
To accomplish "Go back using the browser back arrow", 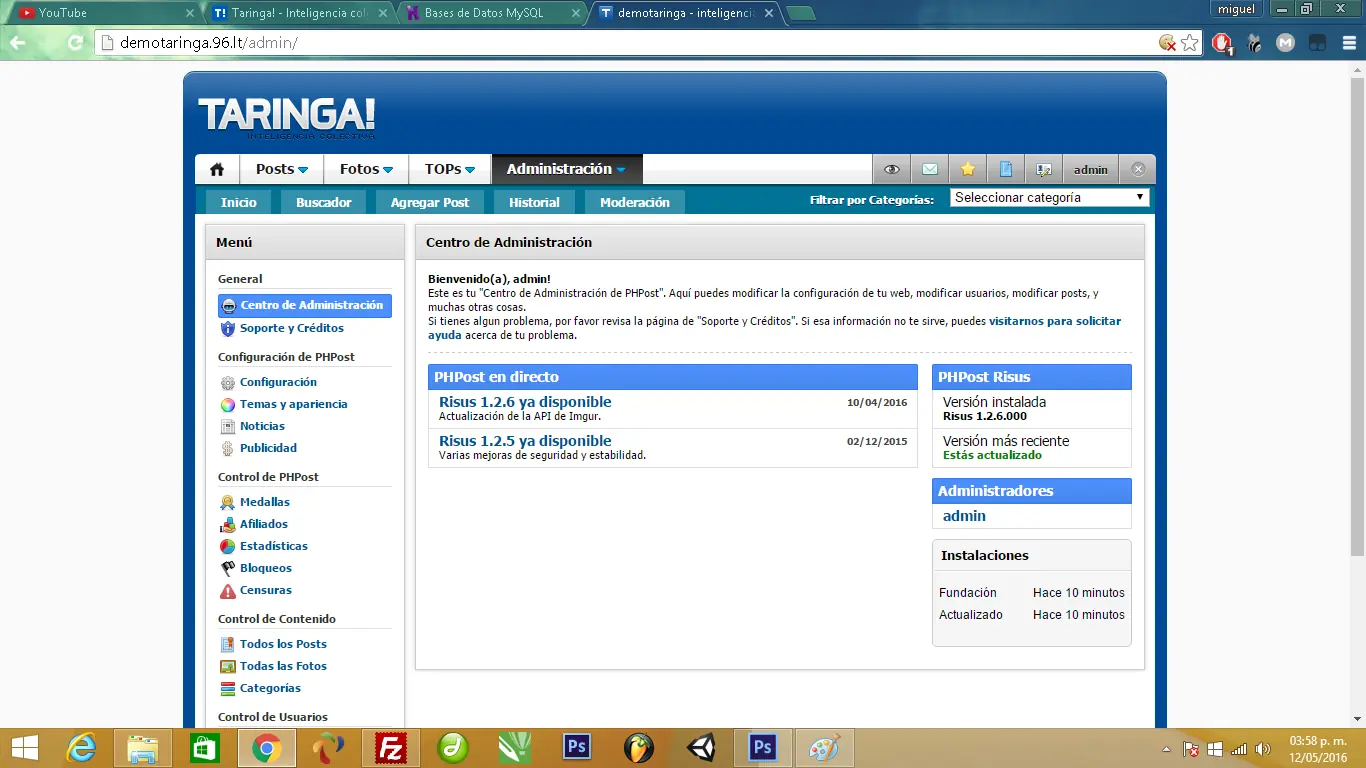I will click(x=18, y=43).
